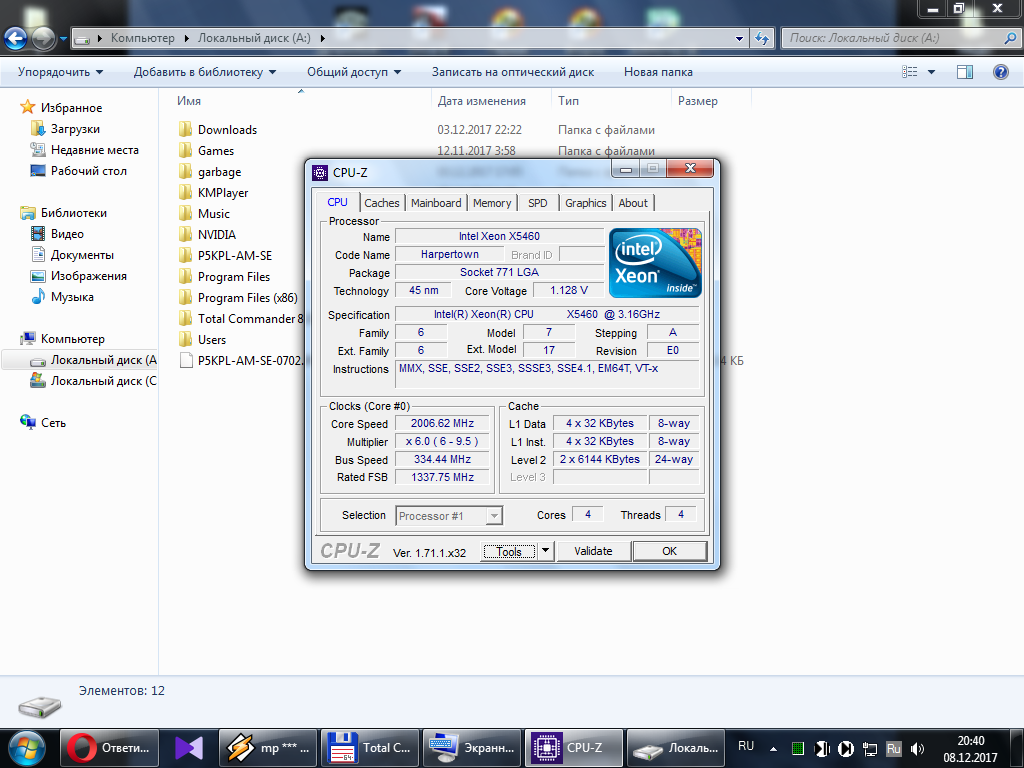Image resolution: width=1024 pixels, height=768 pixels.
Task: Open the Видео library
Action: click(x=67, y=234)
